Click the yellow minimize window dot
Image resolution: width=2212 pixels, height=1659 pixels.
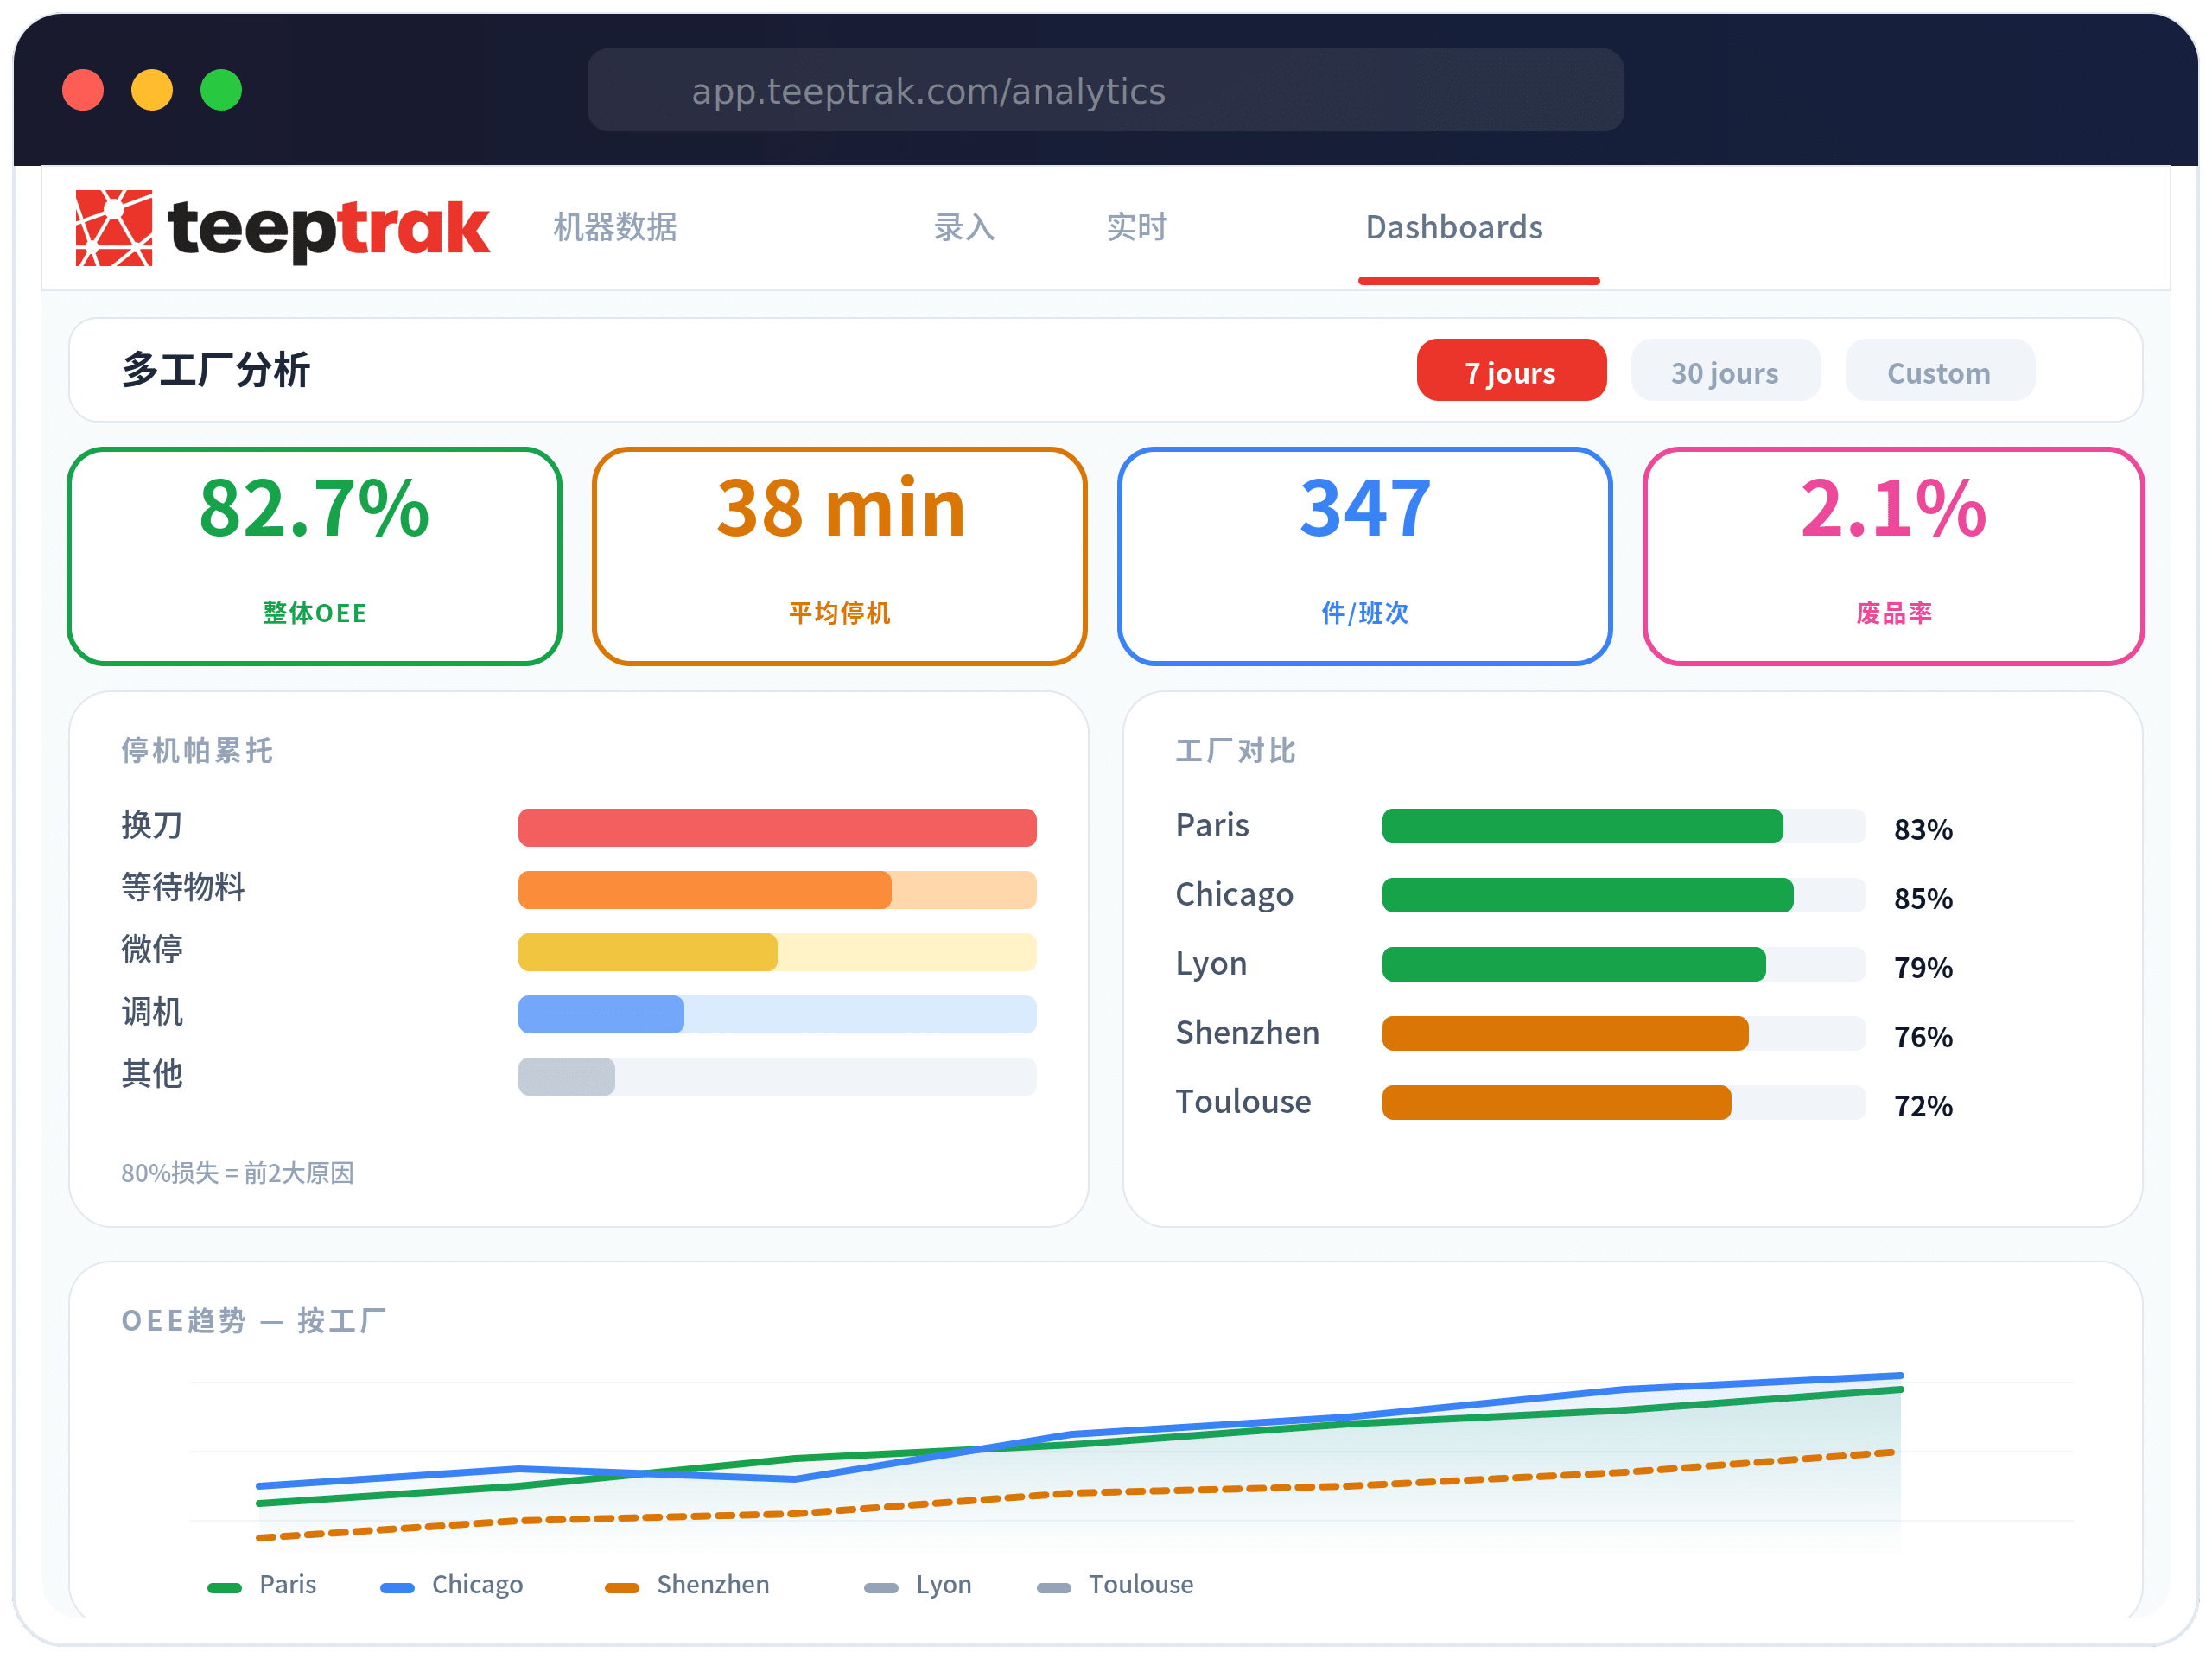click(x=152, y=90)
